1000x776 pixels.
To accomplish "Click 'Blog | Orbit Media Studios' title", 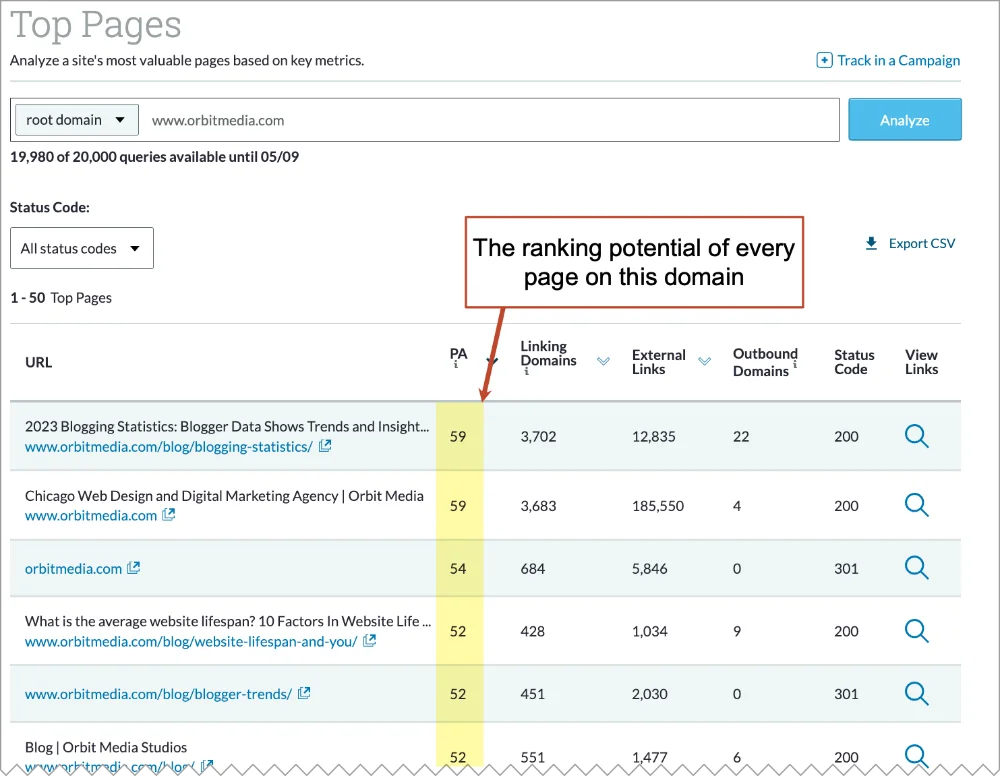I will (x=106, y=747).
